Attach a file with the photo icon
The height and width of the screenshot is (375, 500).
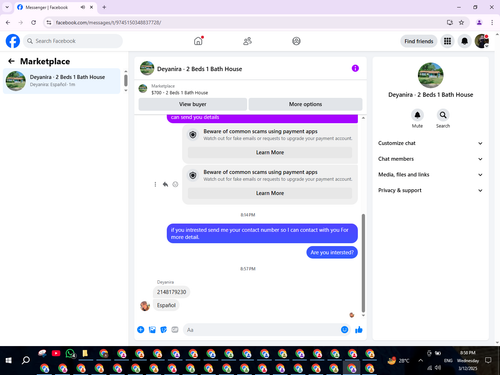pos(152,330)
